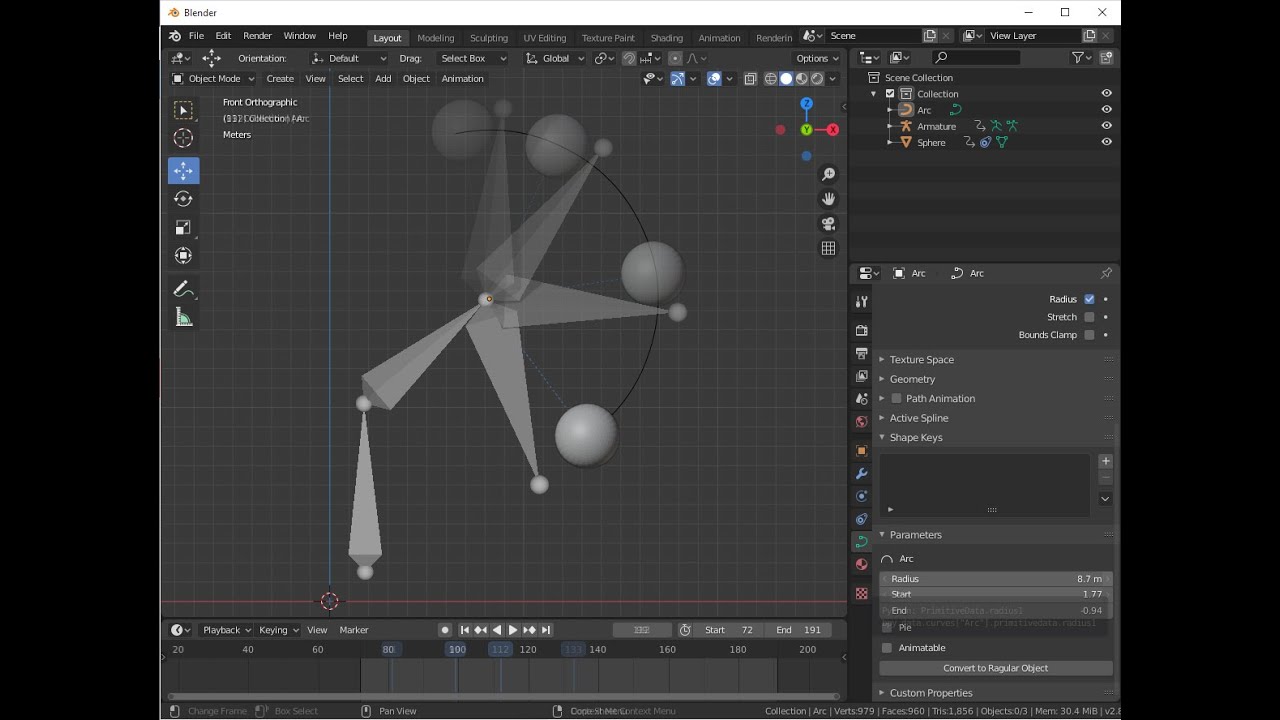The height and width of the screenshot is (720, 1280).
Task: Expand the Geometry panel
Action: click(x=912, y=379)
